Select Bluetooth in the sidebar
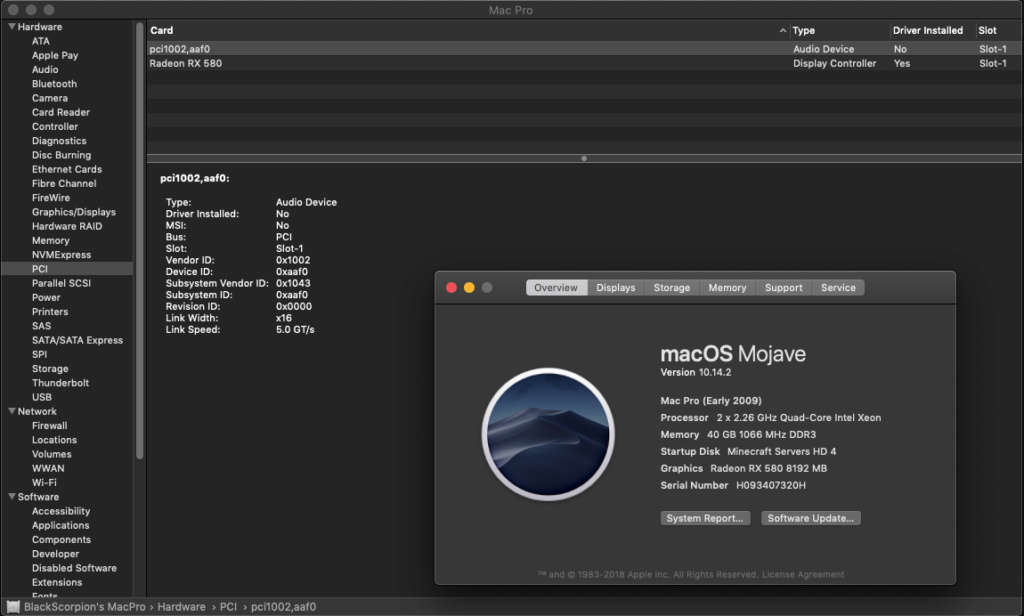The height and width of the screenshot is (616, 1024). 54,84
